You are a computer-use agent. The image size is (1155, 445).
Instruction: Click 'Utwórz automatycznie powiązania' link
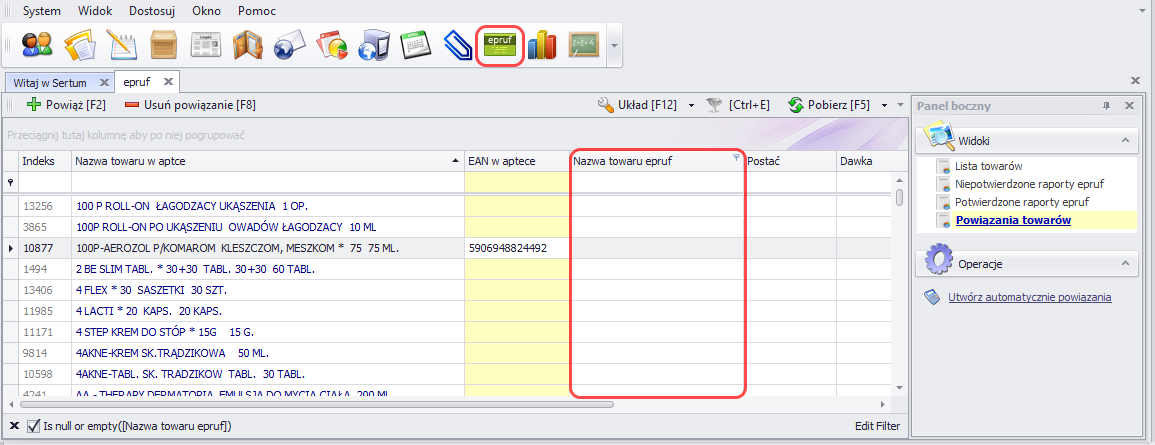coord(1029,297)
